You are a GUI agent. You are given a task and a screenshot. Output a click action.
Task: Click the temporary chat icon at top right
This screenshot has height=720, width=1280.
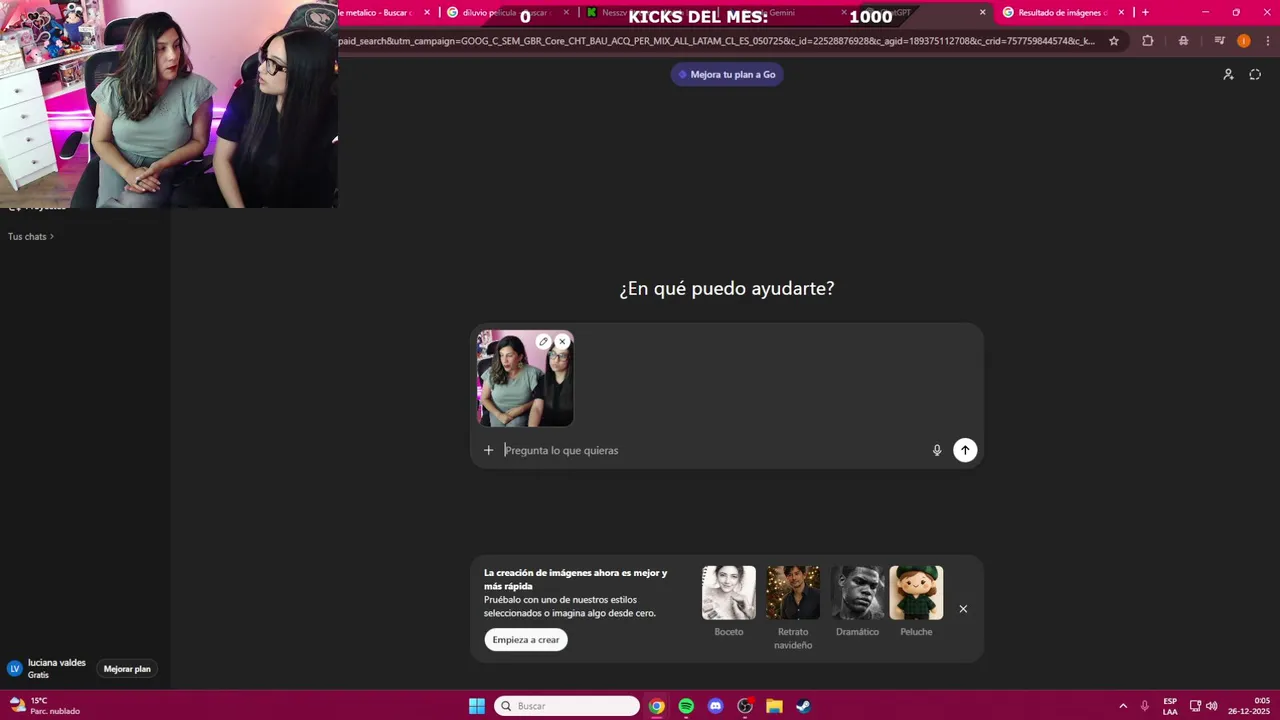click(1255, 74)
